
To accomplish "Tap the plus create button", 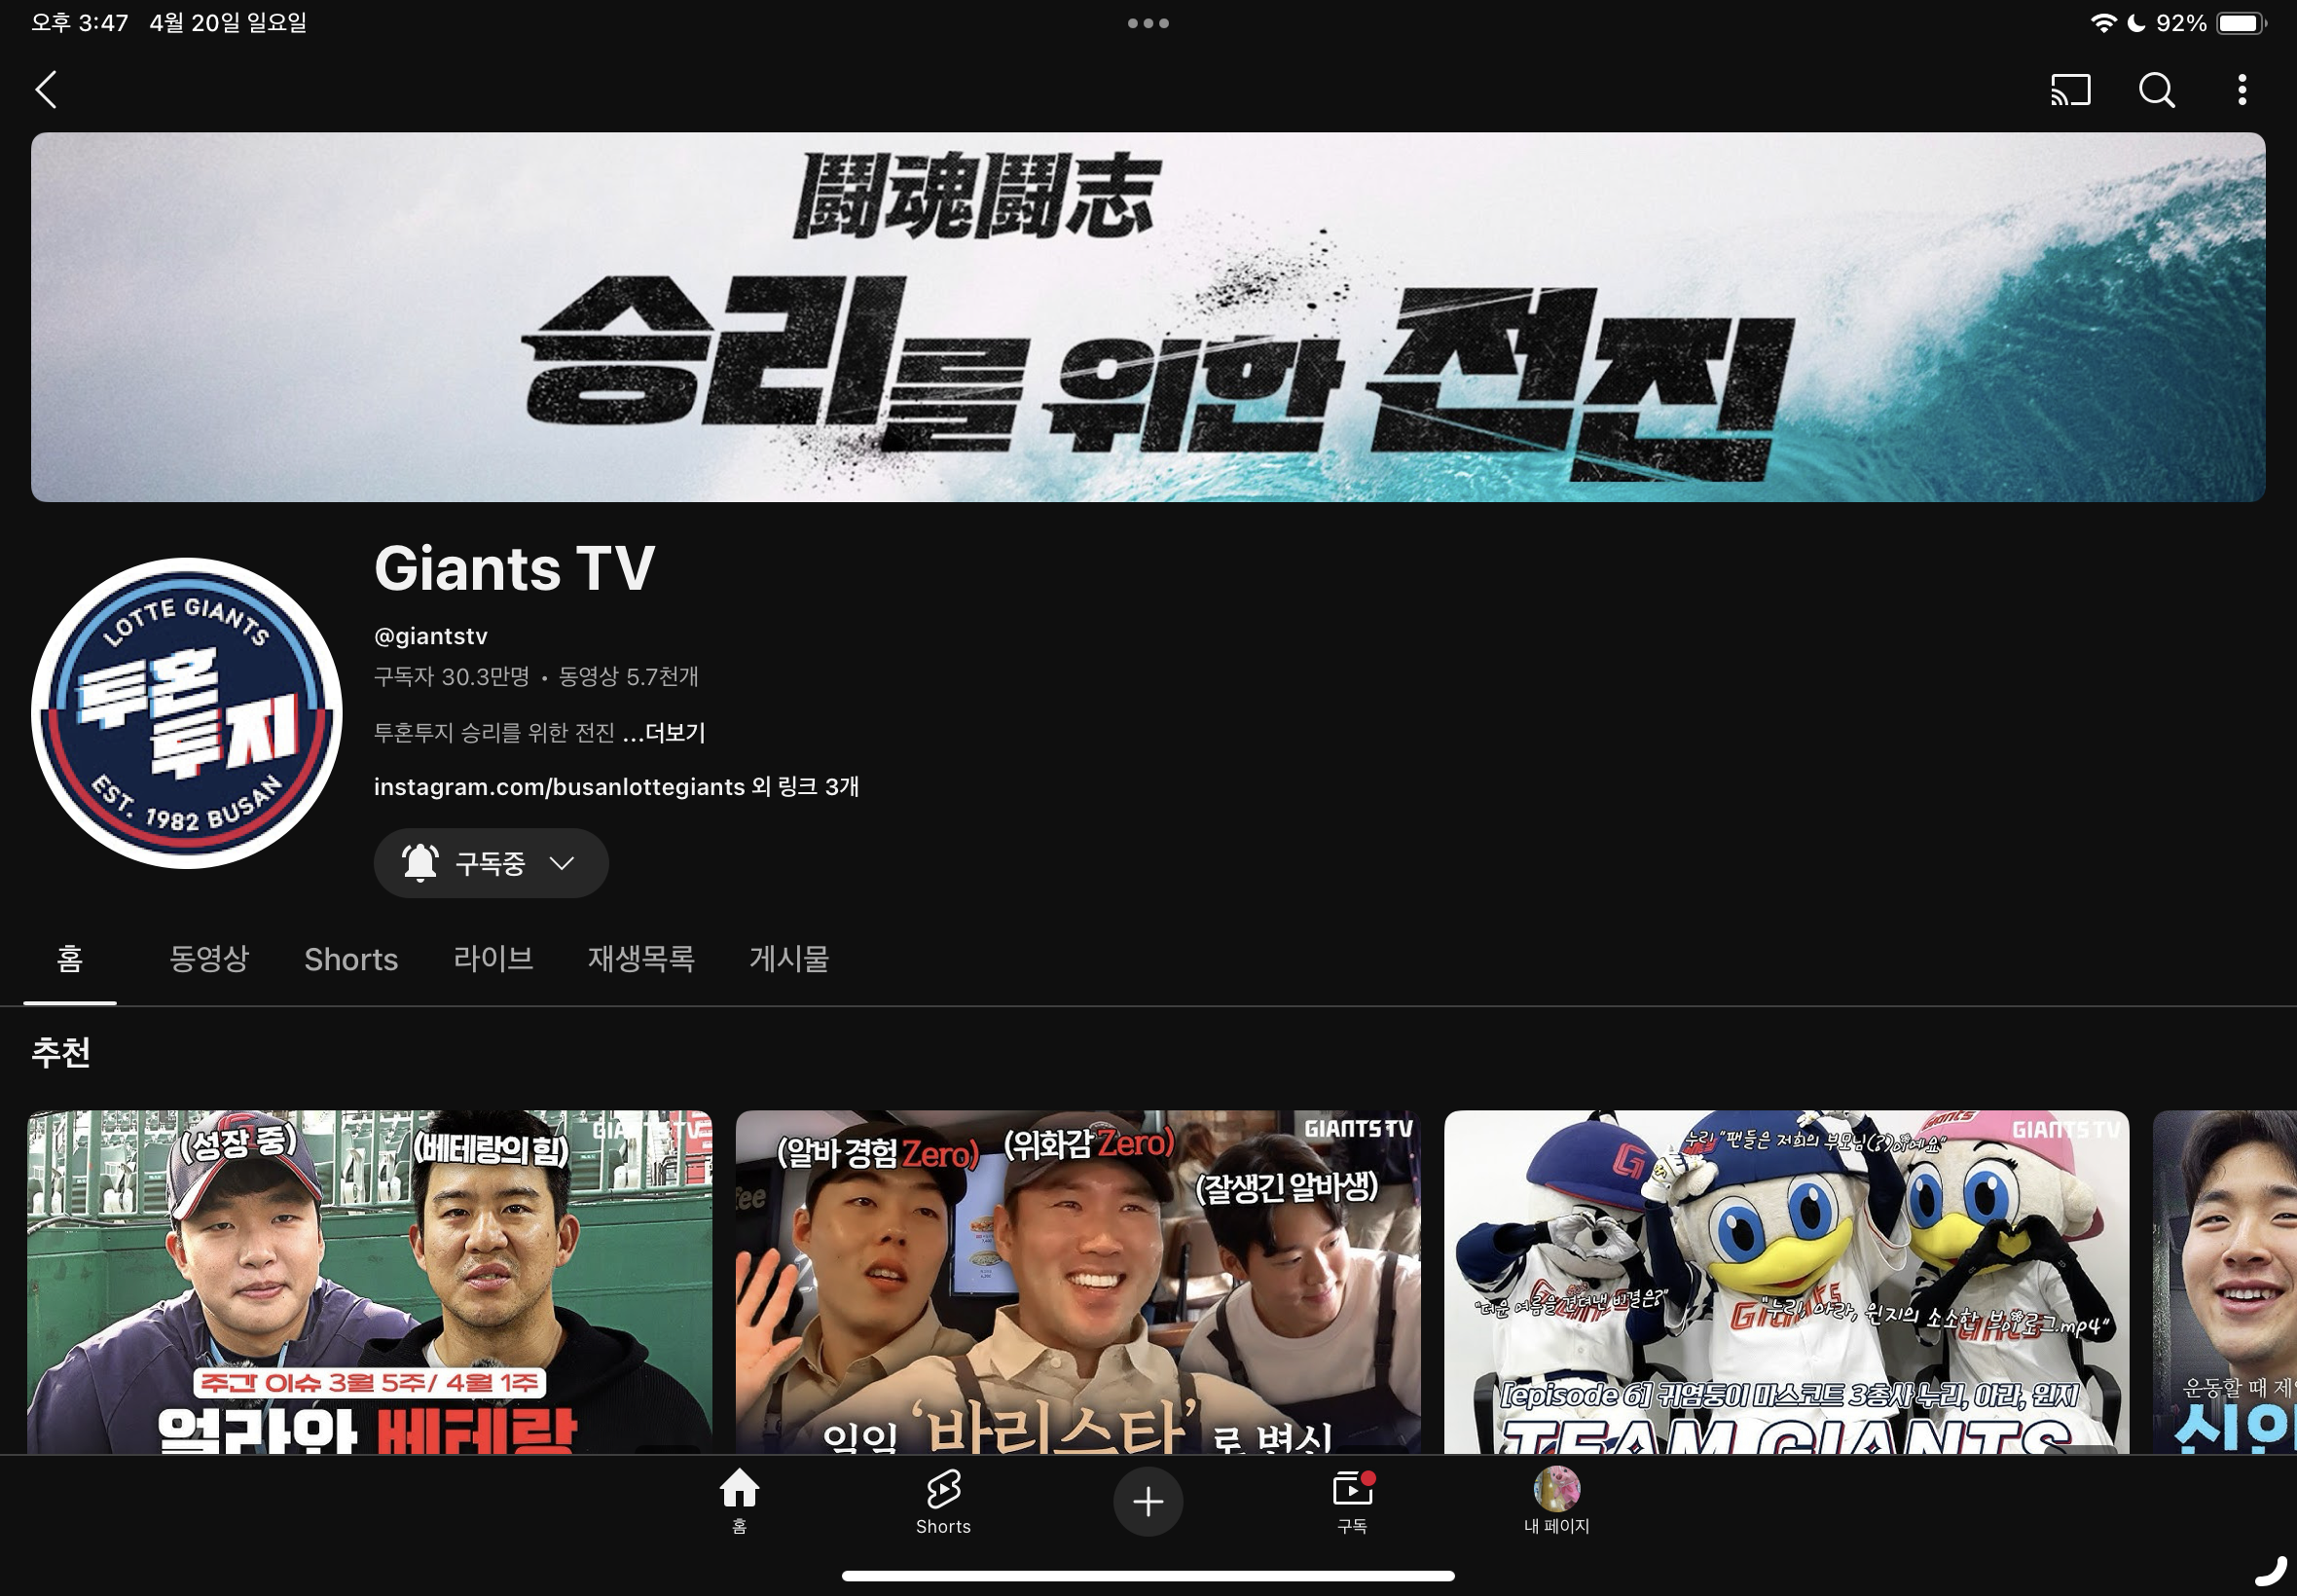I will pyautogui.click(x=1148, y=1501).
